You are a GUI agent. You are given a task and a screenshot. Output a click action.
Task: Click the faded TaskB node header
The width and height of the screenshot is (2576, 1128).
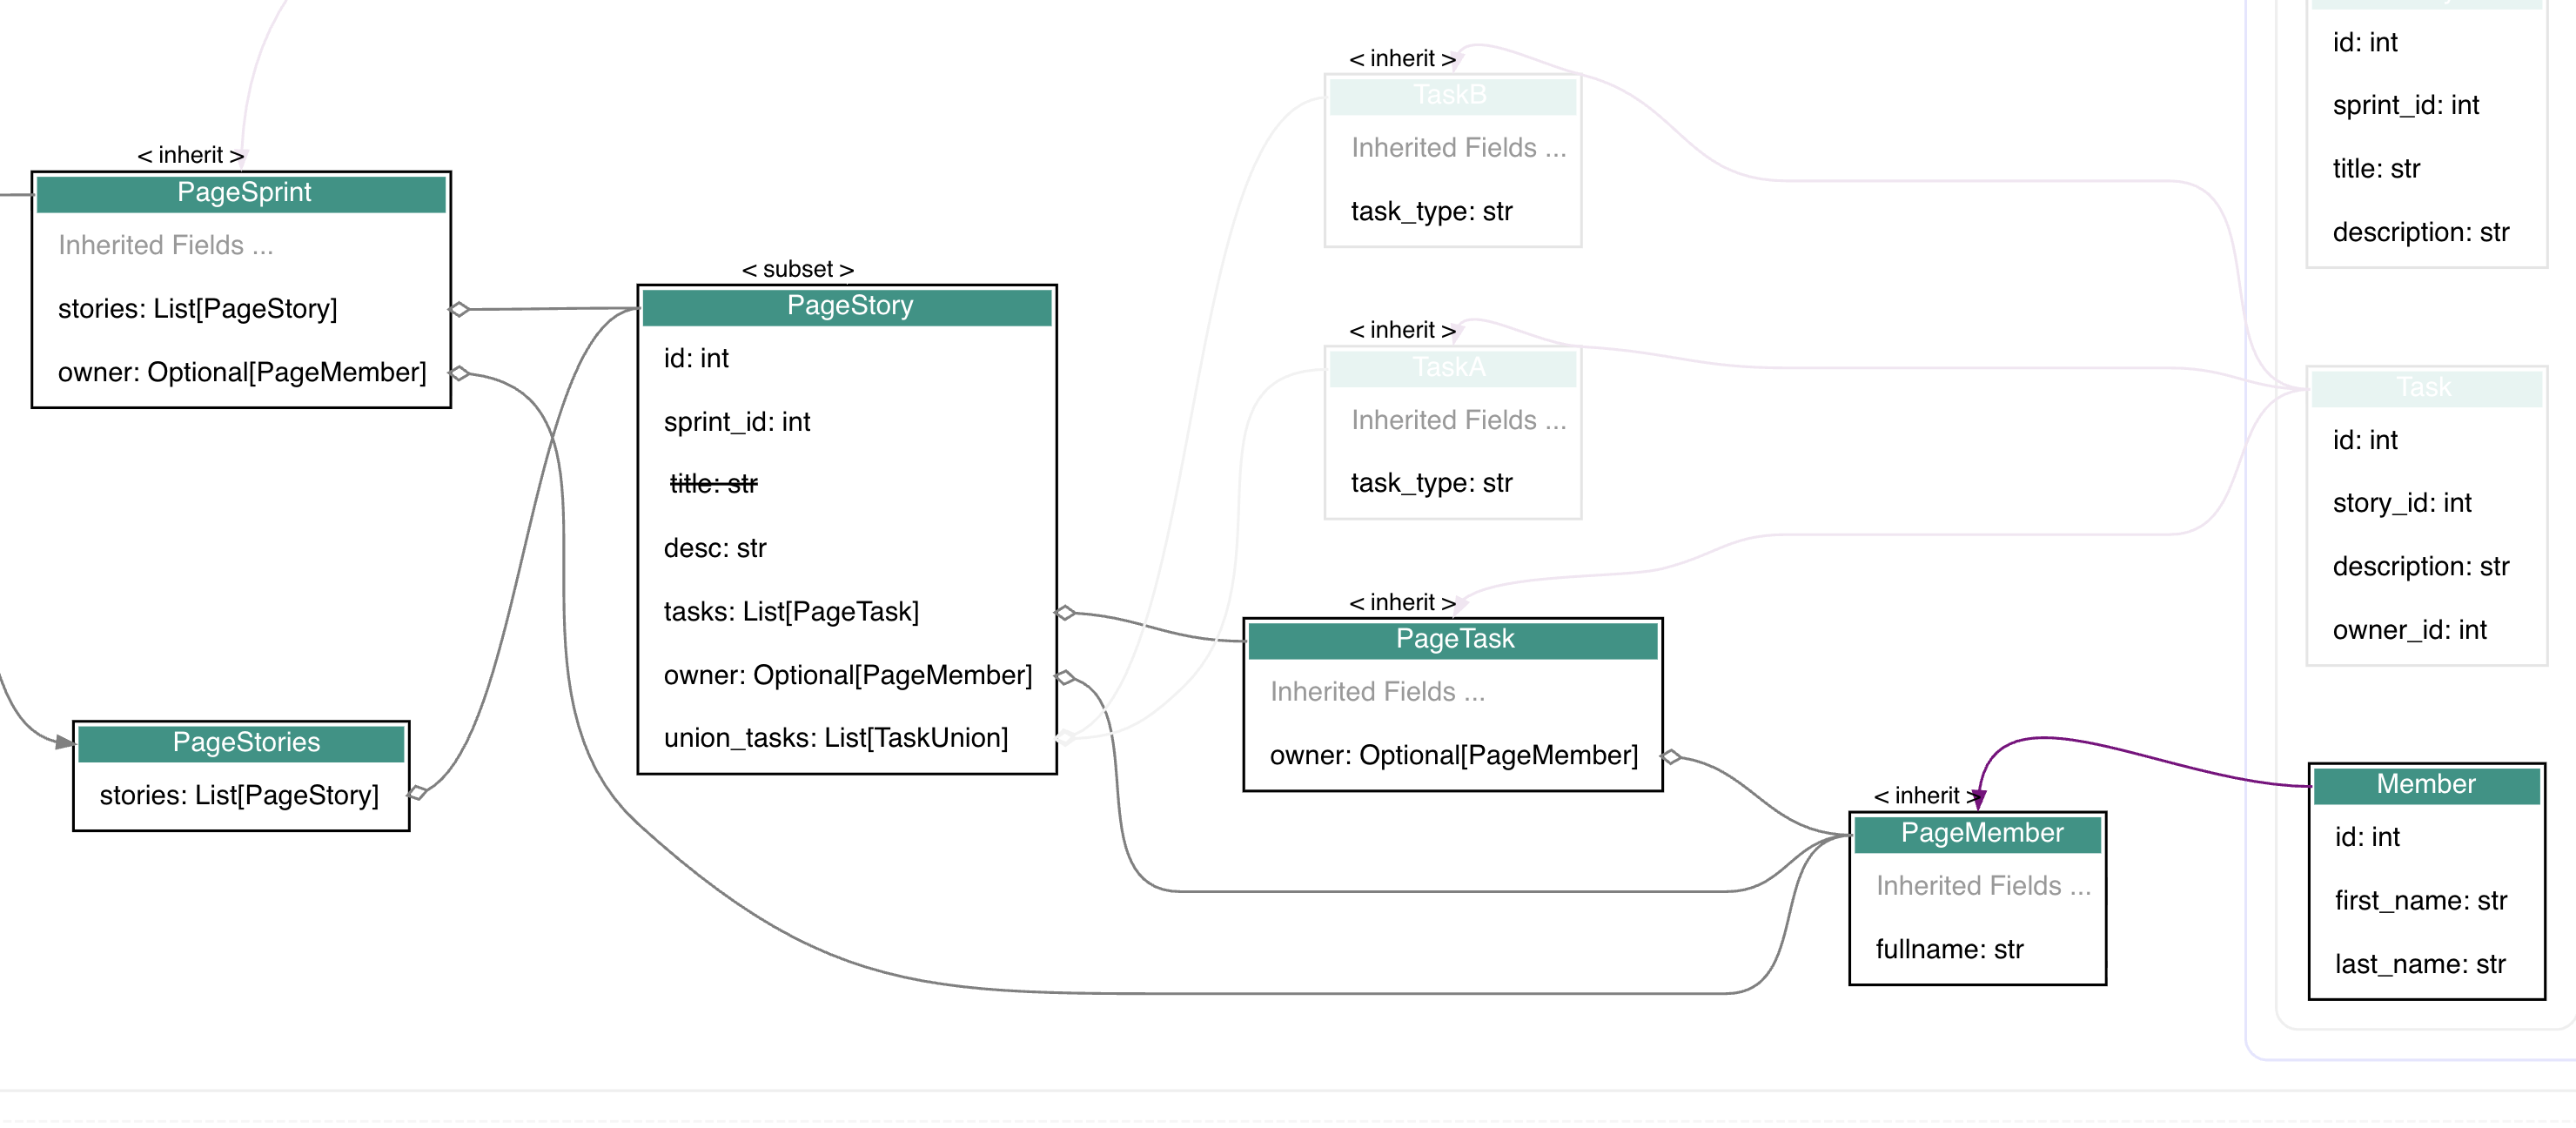pyautogui.click(x=1449, y=95)
